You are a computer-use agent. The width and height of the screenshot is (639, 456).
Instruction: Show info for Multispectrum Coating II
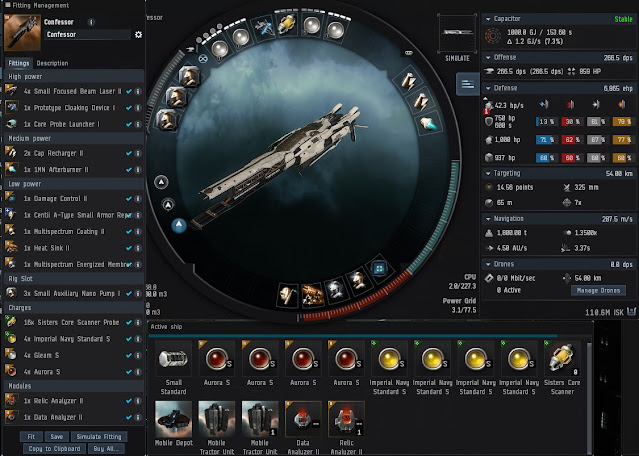click(x=138, y=232)
